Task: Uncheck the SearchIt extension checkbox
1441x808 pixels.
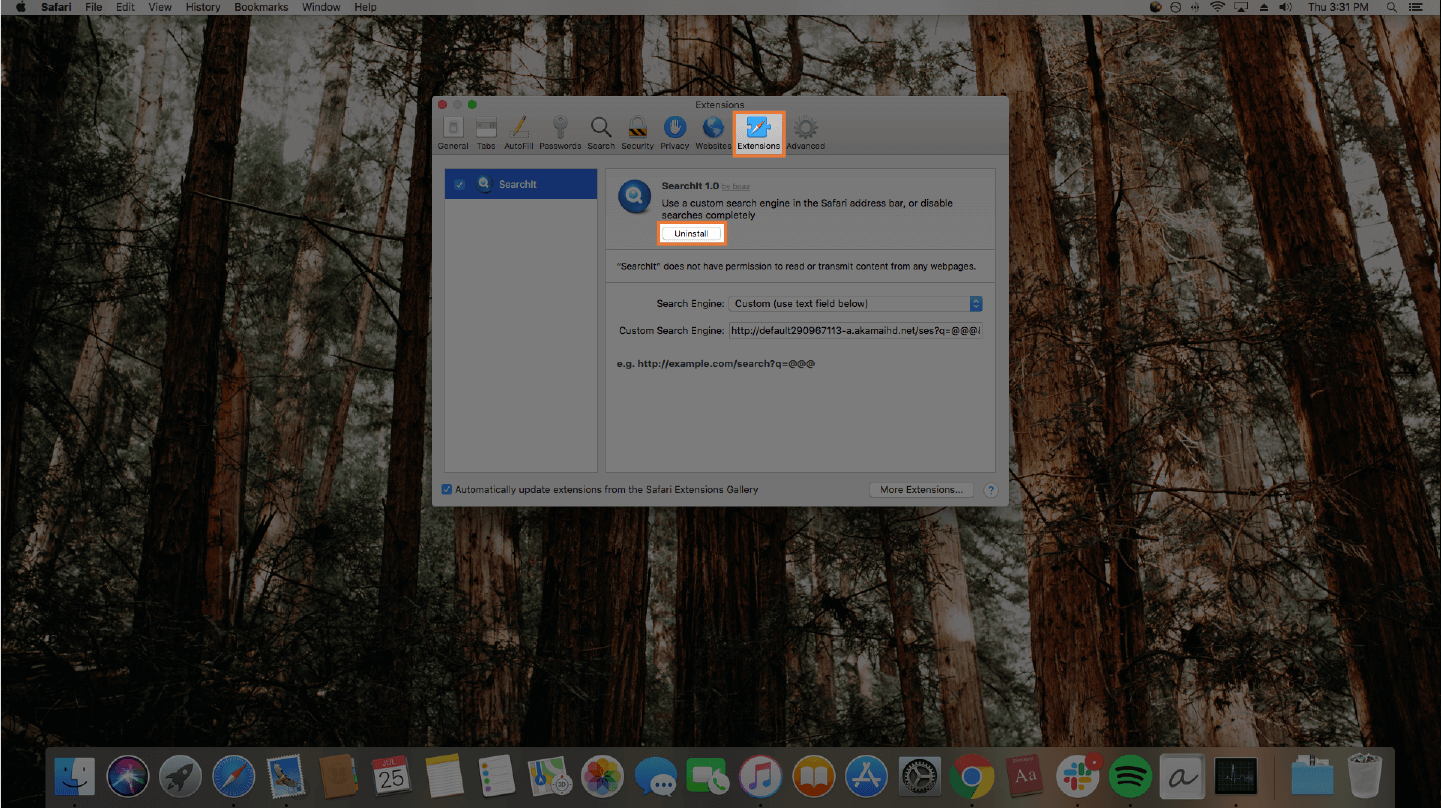Action: [x=459, y=184]
